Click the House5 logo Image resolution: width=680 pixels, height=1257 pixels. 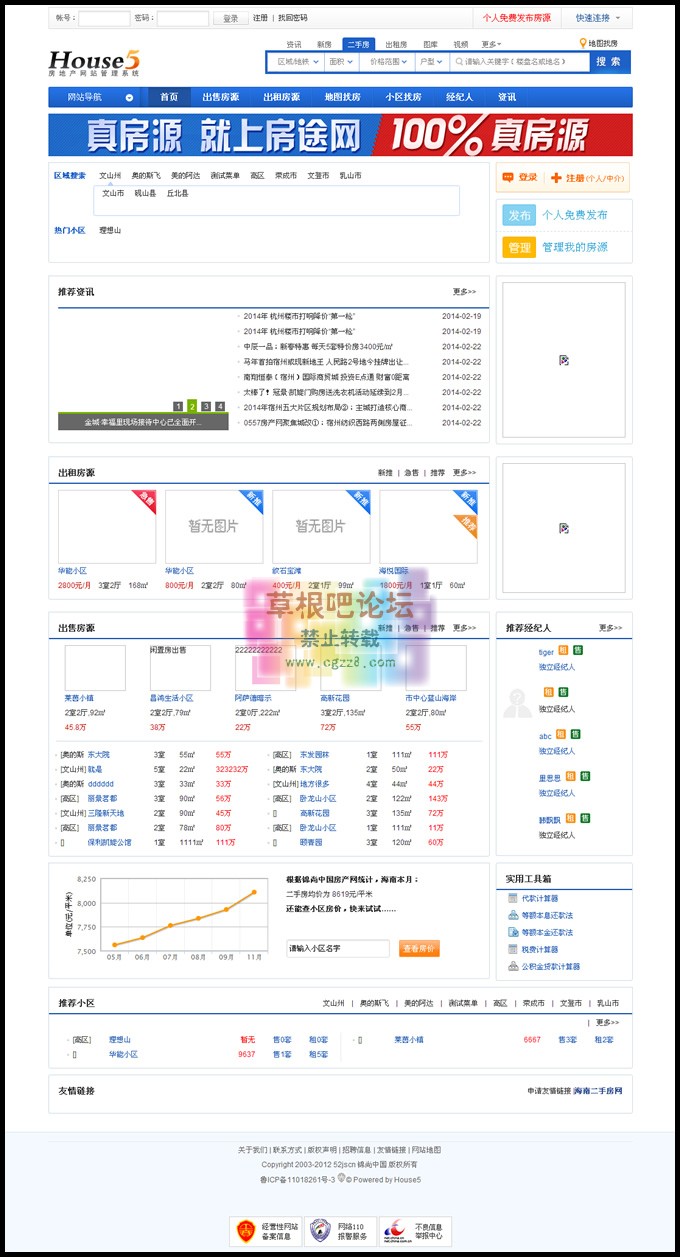[x=96, y=62]
